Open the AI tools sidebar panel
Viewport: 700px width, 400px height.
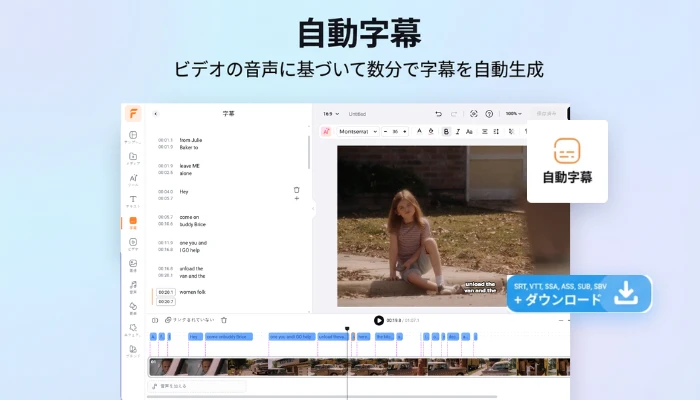tap(133, 180)
